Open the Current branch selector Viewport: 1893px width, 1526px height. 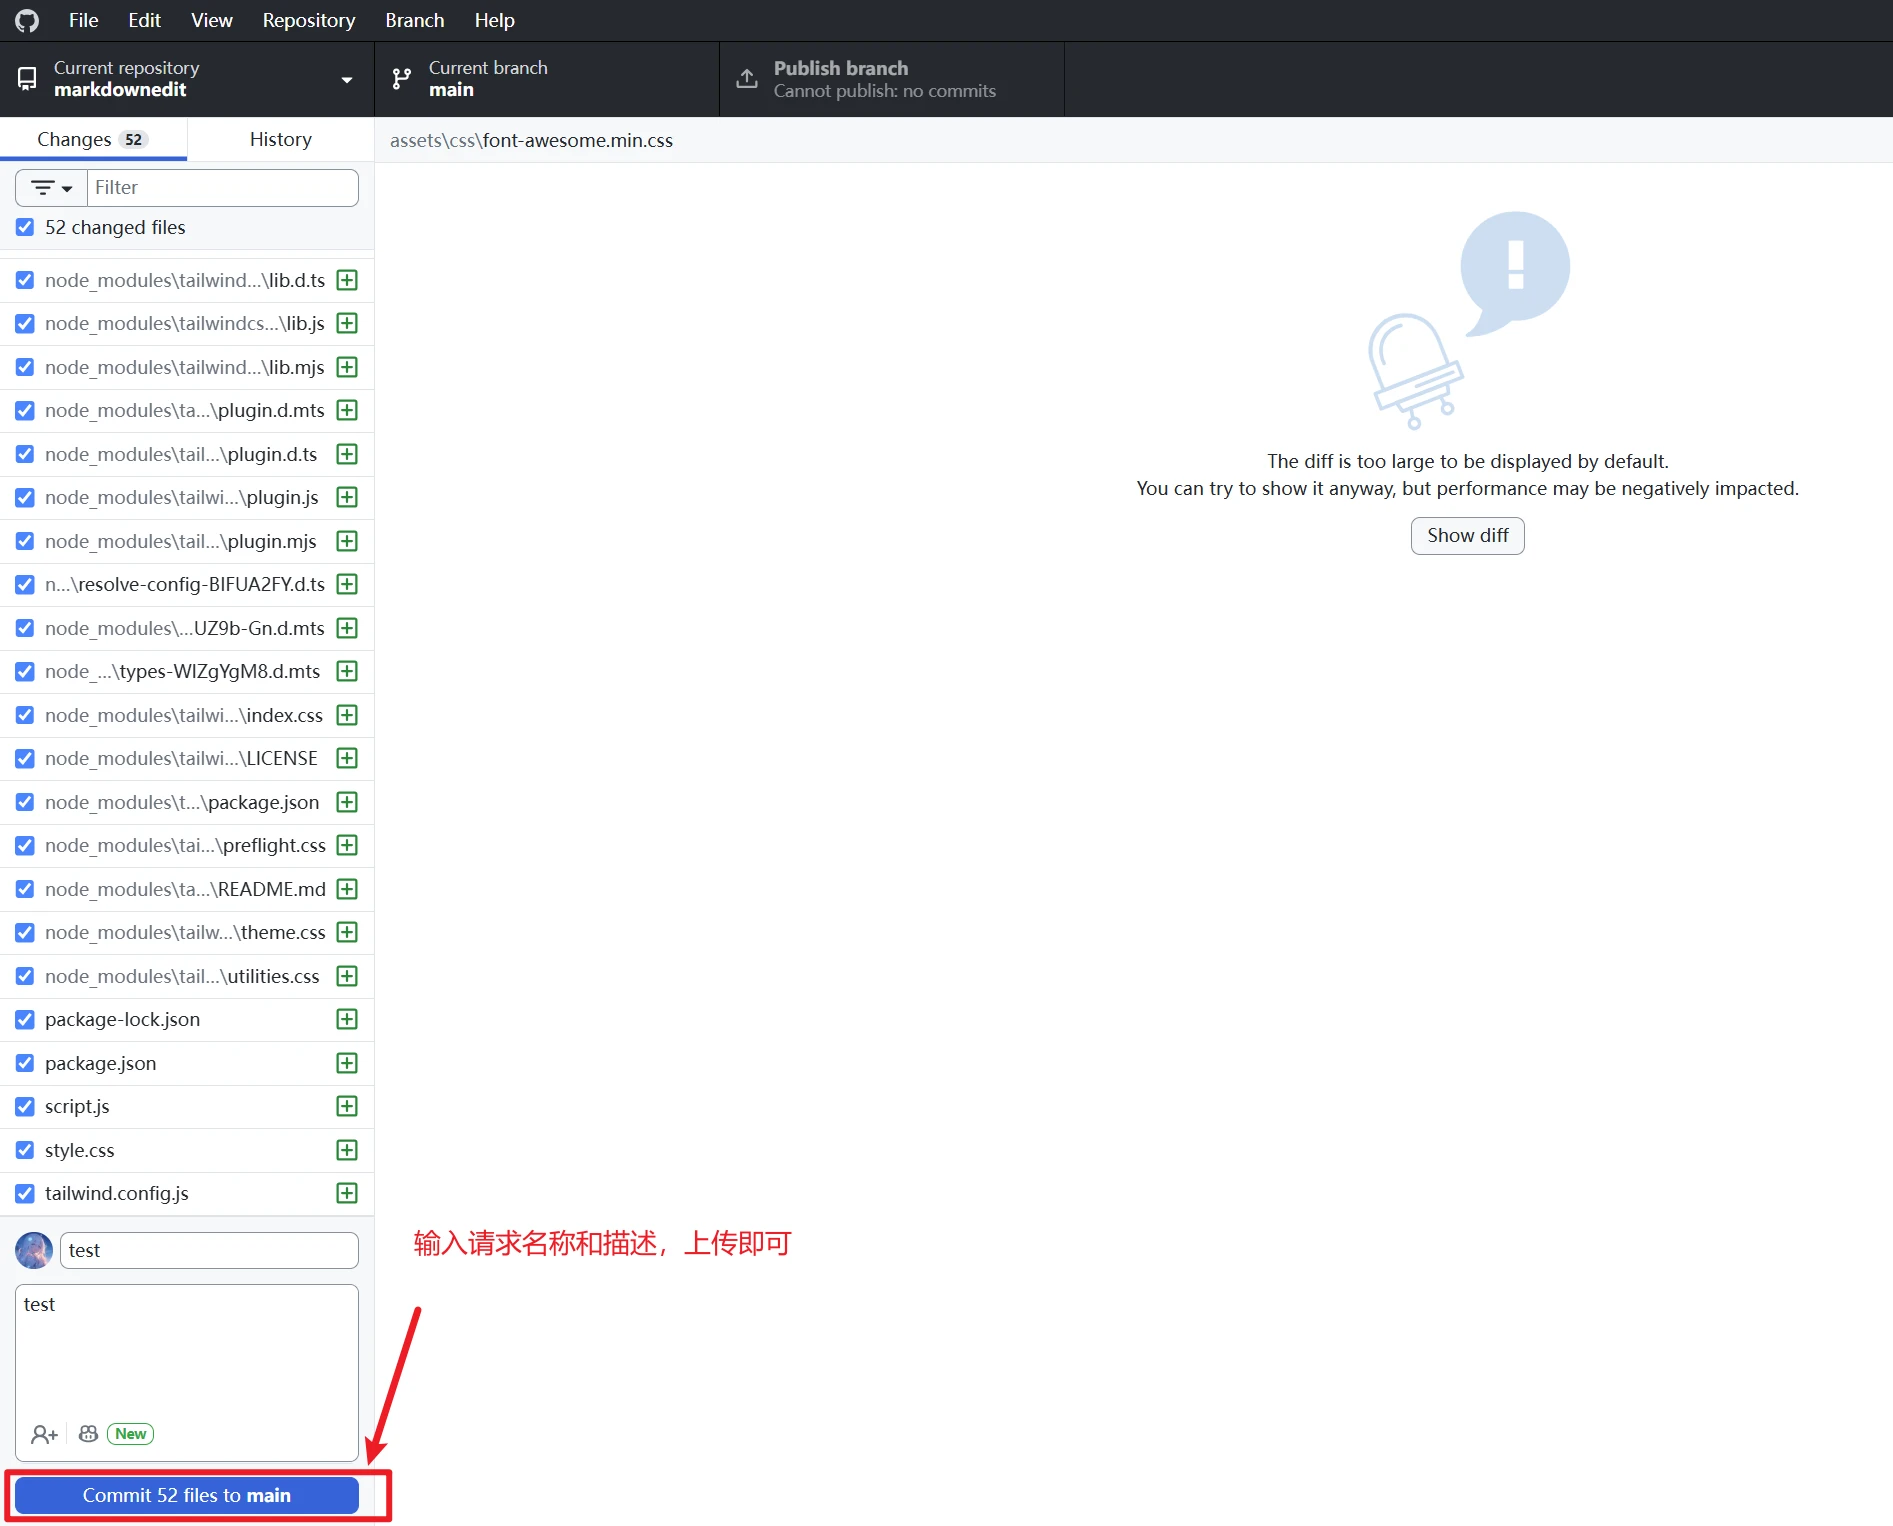click(545, 79)
